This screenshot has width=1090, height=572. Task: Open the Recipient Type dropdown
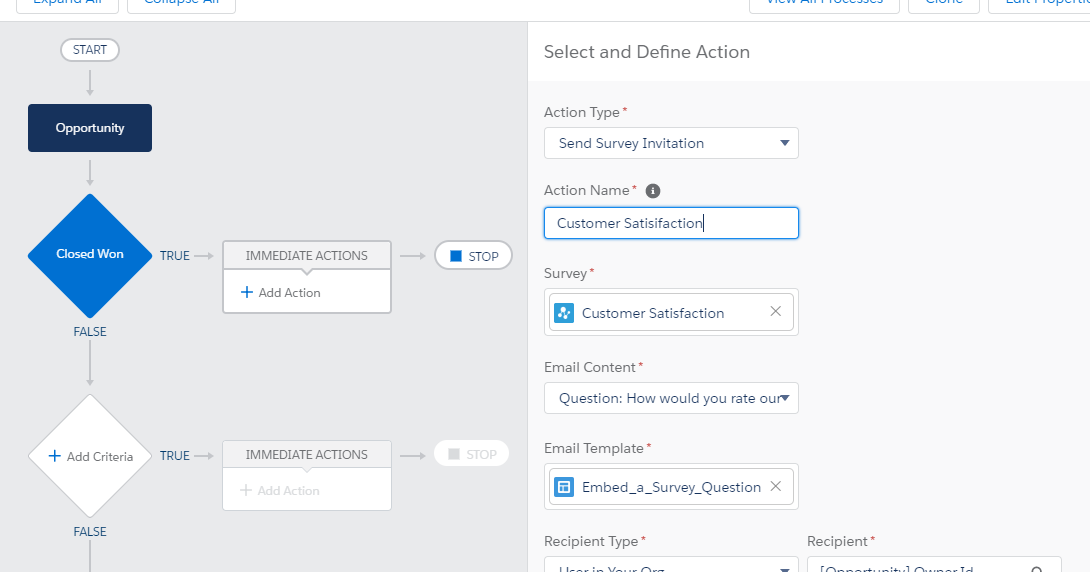coord(671,568)
